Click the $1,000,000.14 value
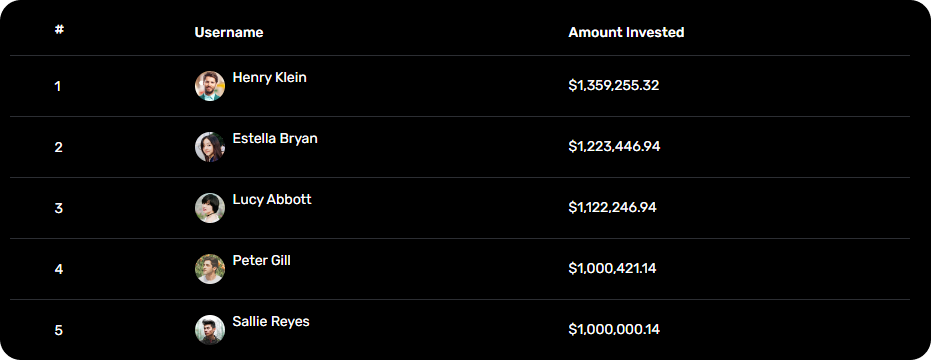 click(614, 329)
